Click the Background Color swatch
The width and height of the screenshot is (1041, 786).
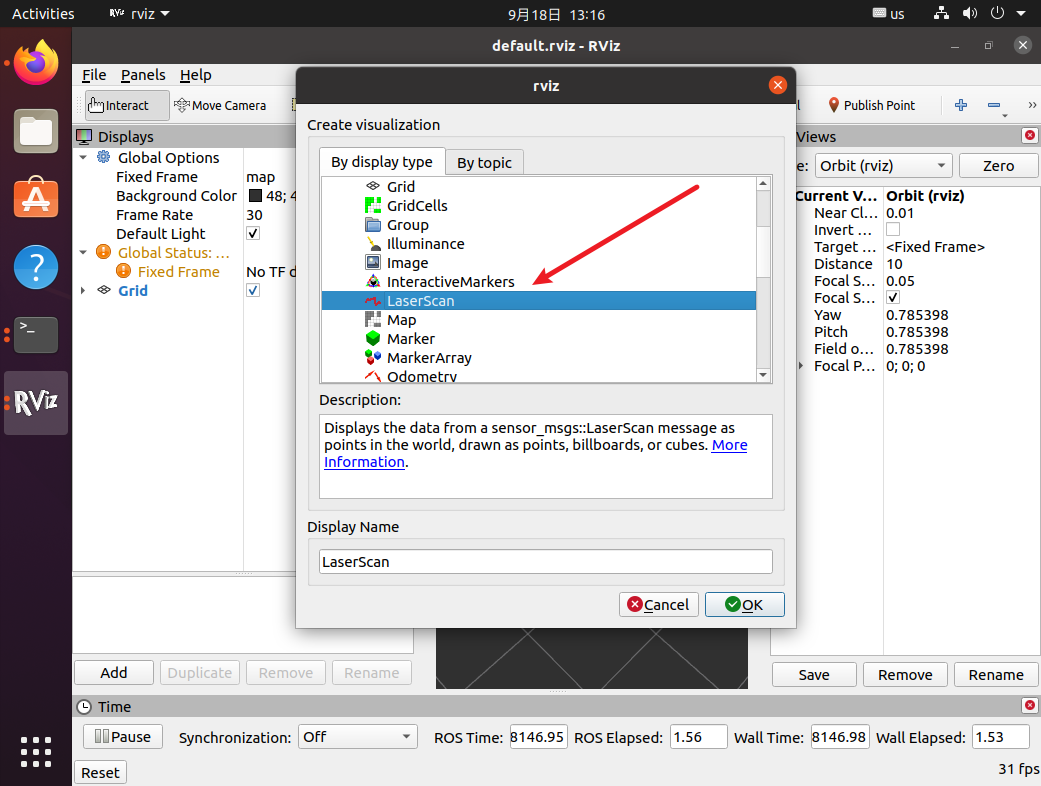(255, 196)
